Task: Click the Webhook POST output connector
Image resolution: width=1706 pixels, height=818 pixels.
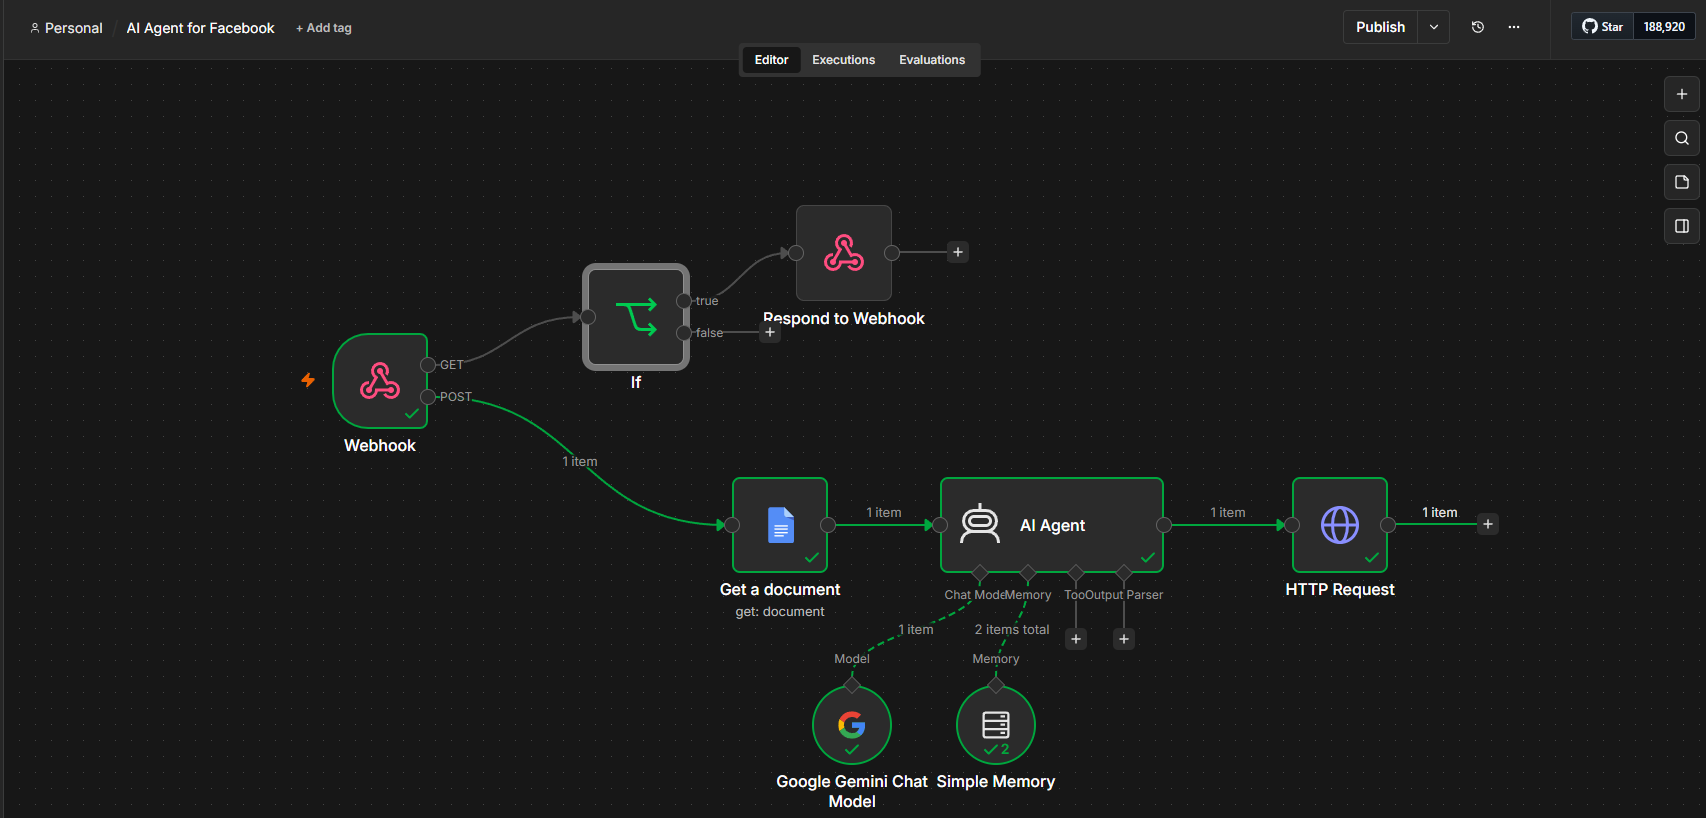Action: point(428,397)
